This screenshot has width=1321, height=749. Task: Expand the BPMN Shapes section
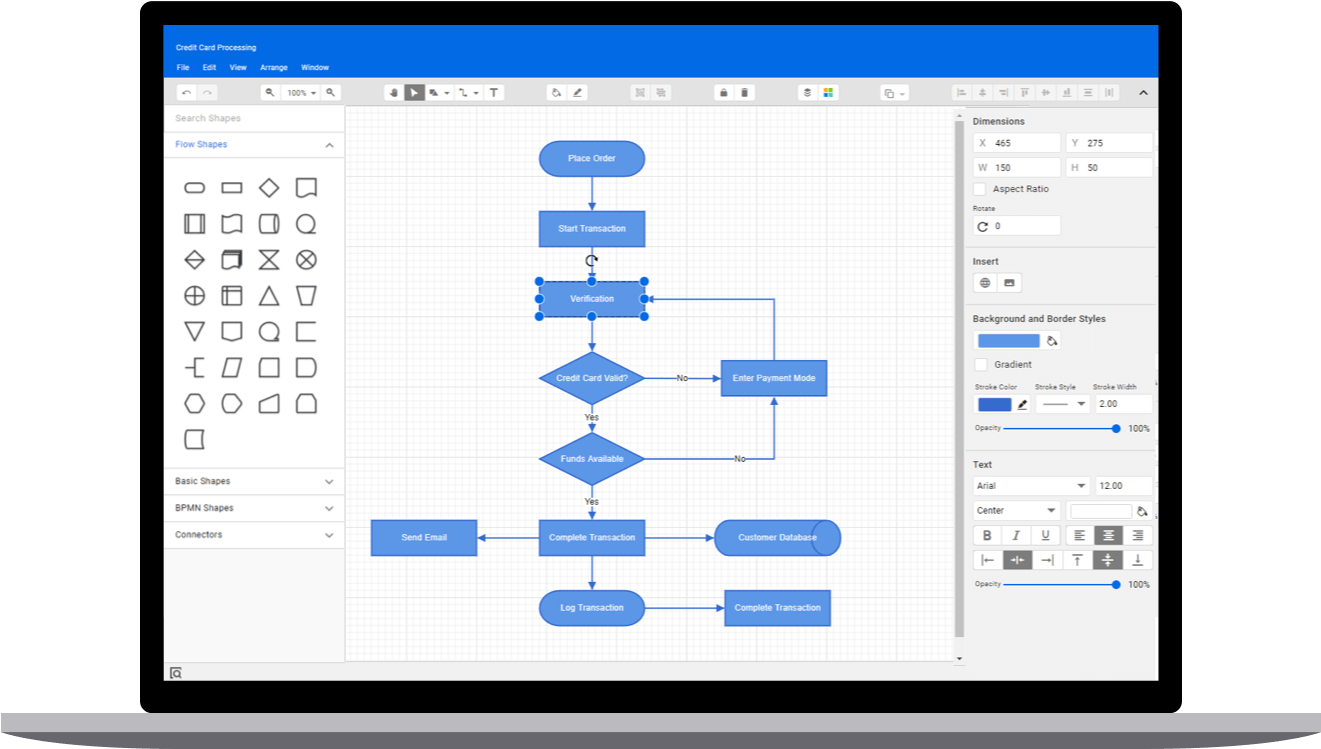tap(253, 508)
